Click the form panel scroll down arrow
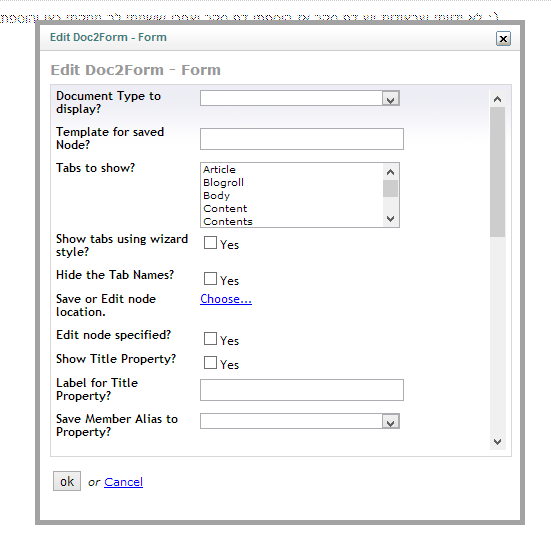Image resolution: width=551 pixels, height=541 pixels. pos(497,442)
